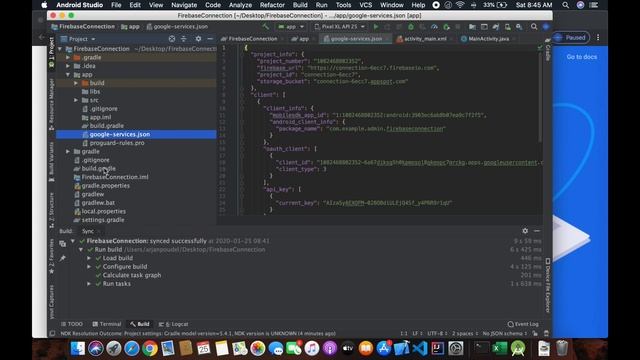Open the Gradle side panel tab
Viewport: 640px width, 360px height.
(x=548, y=51)
